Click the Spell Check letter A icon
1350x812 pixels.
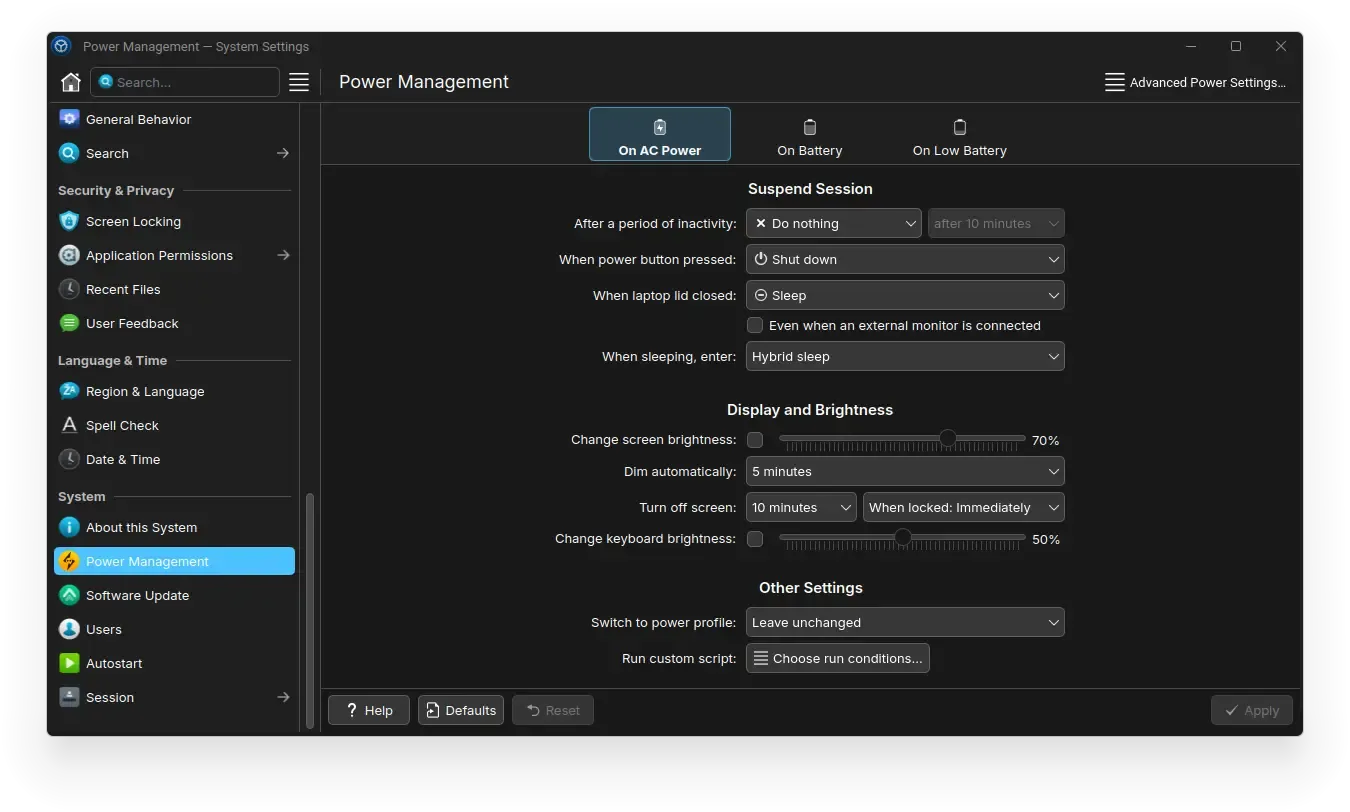(69, 425)
